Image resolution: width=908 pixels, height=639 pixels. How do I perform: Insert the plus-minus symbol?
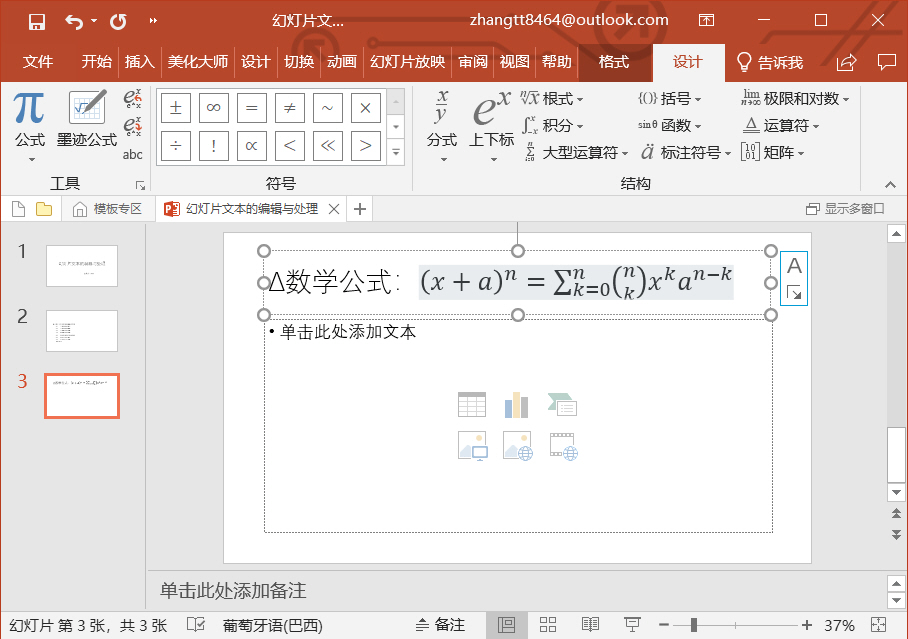pos(176,108)
